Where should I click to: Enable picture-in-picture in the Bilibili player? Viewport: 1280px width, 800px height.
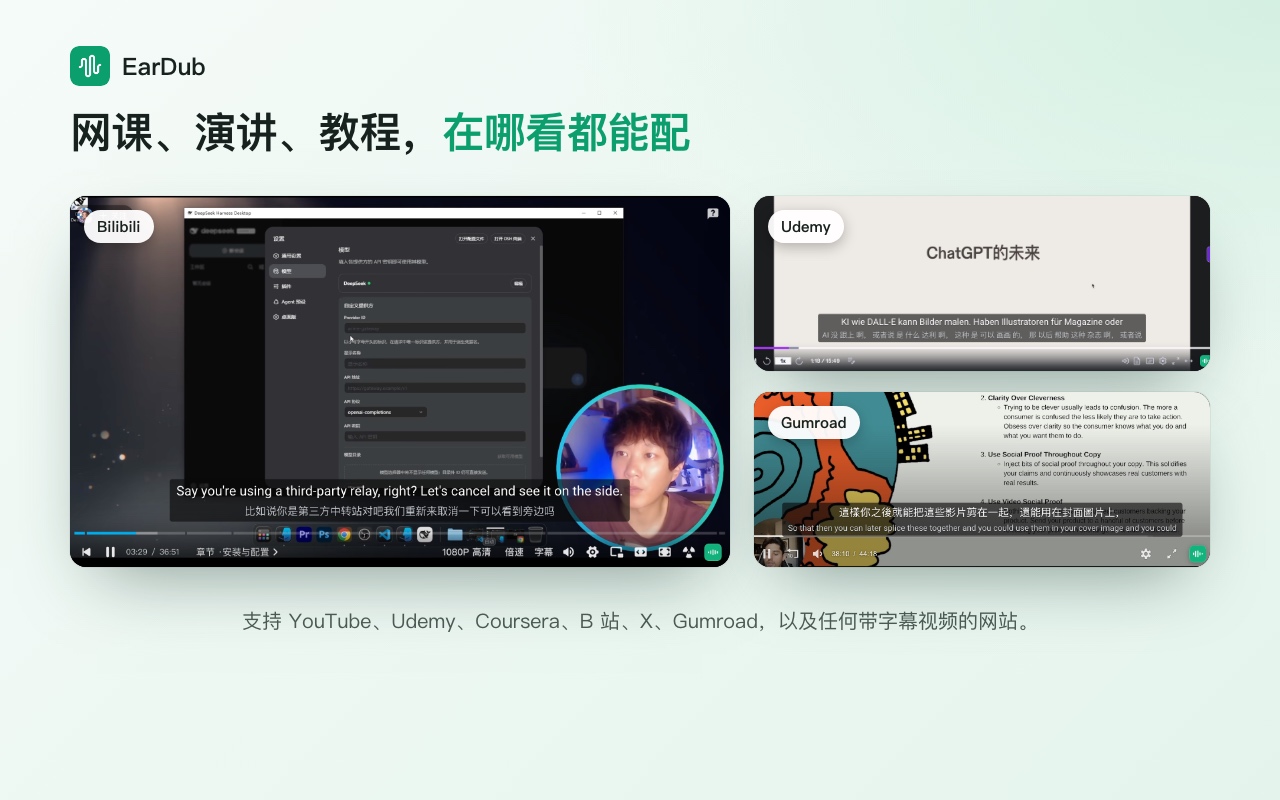click(616, 552)
